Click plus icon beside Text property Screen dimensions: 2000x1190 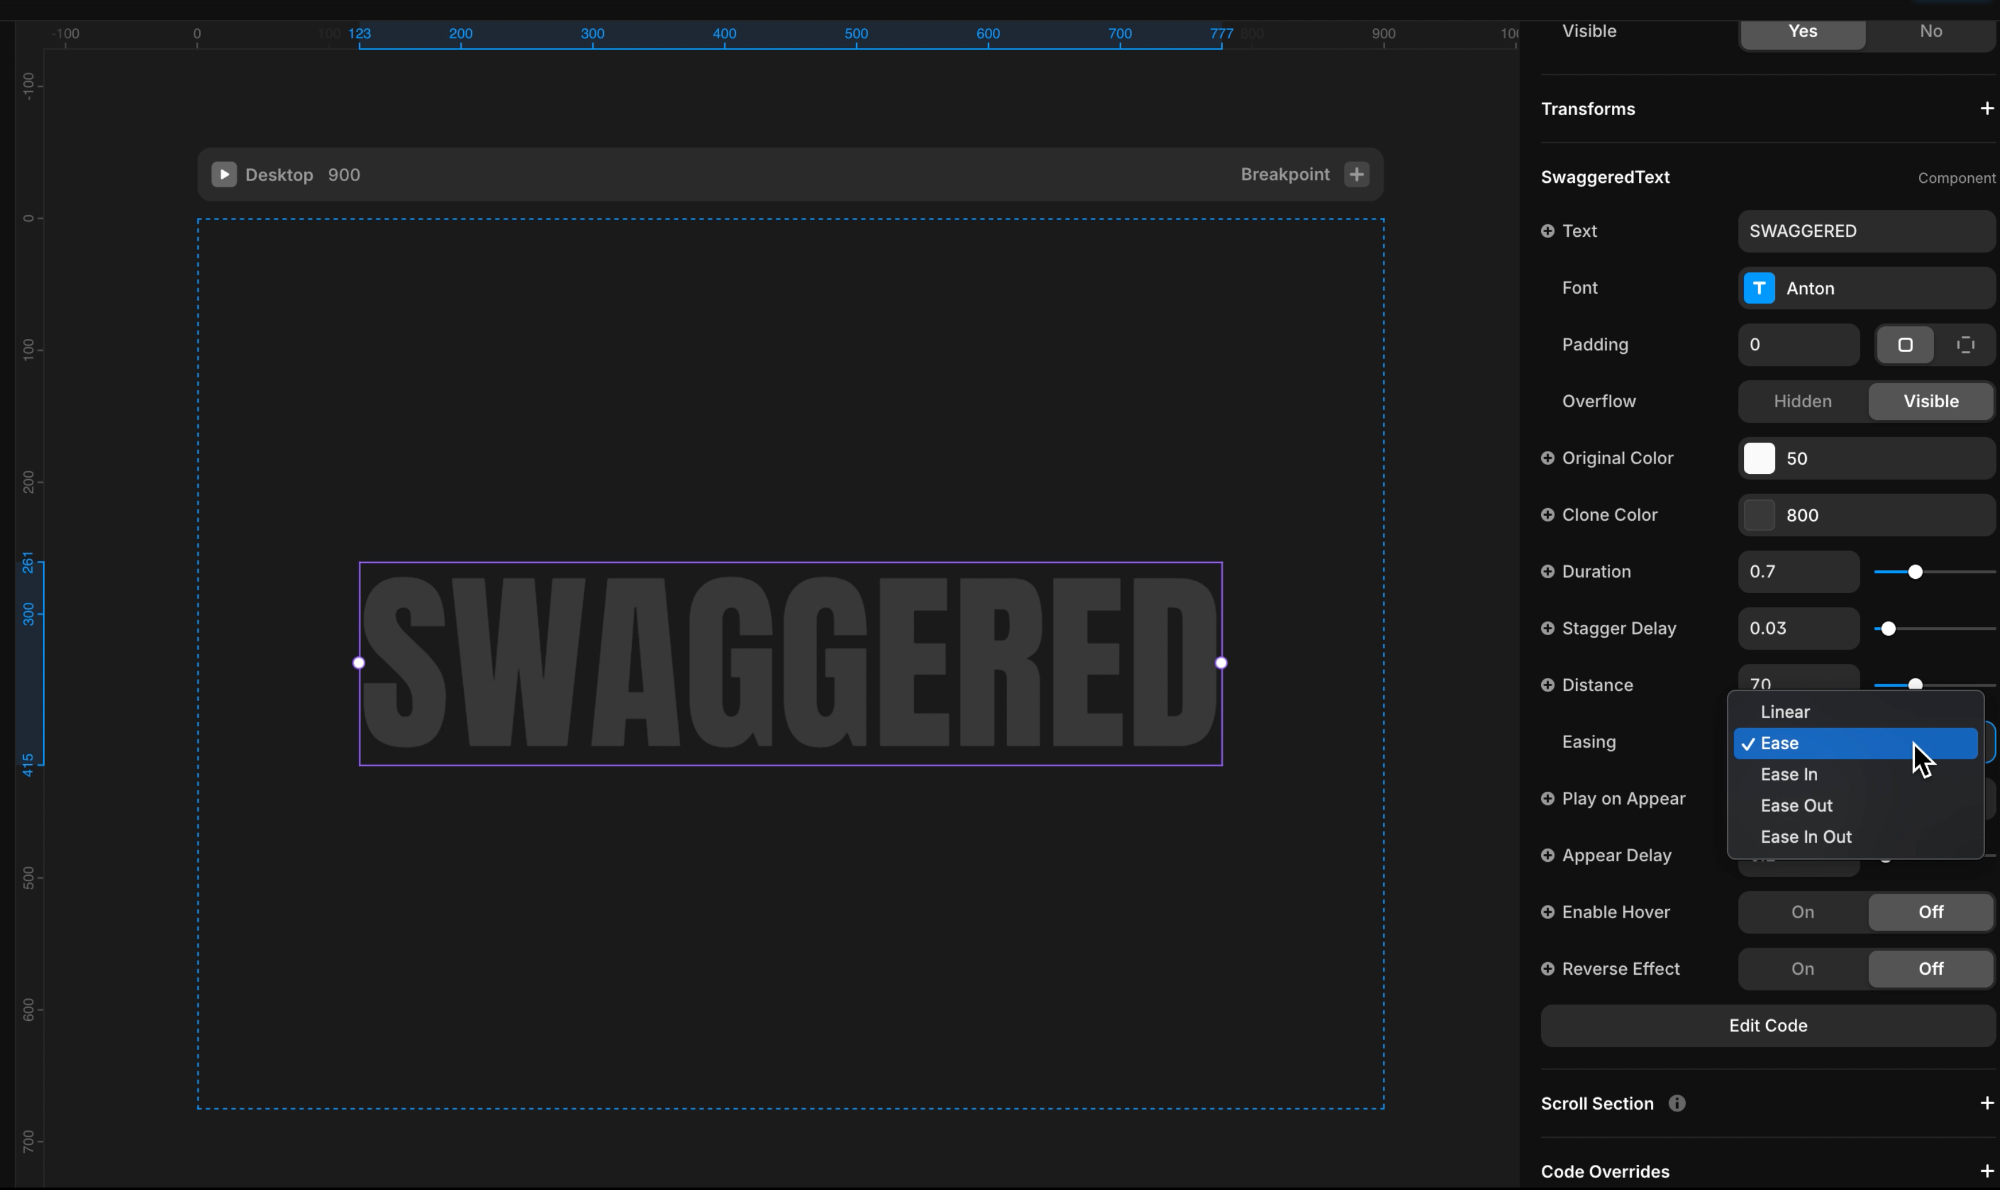point(1548,231)
